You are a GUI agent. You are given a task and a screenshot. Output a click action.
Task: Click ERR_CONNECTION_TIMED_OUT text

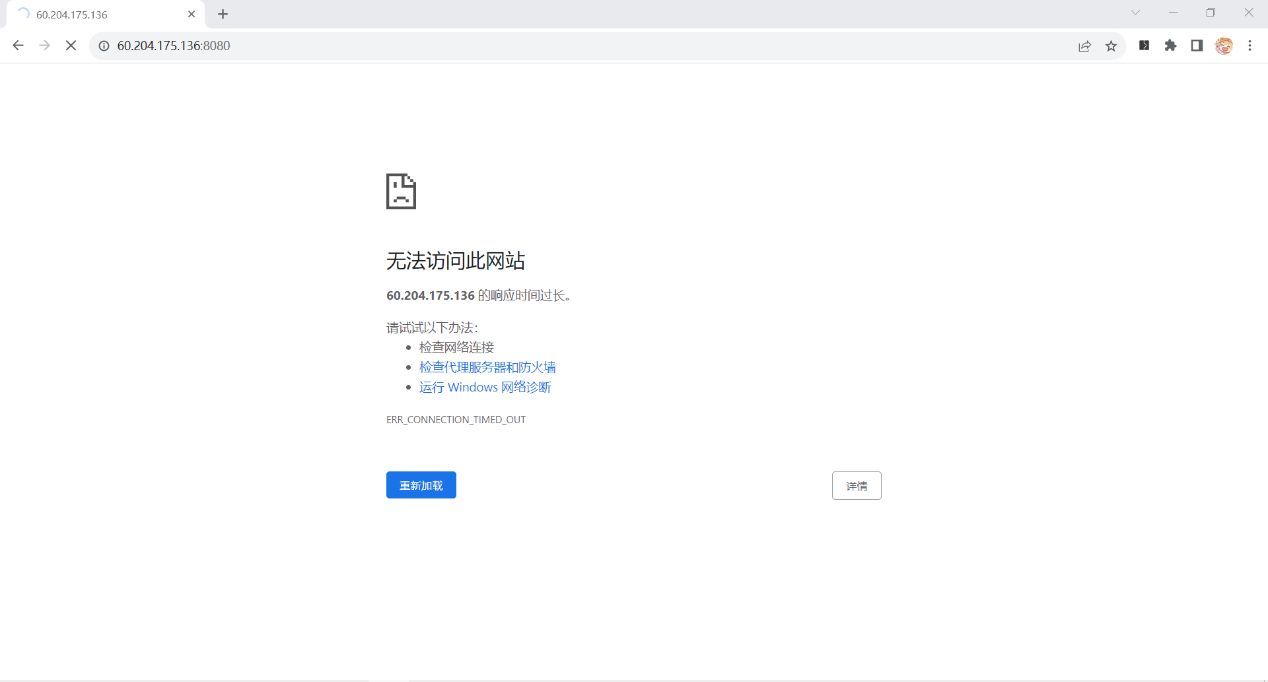click(x=456, y=420)
